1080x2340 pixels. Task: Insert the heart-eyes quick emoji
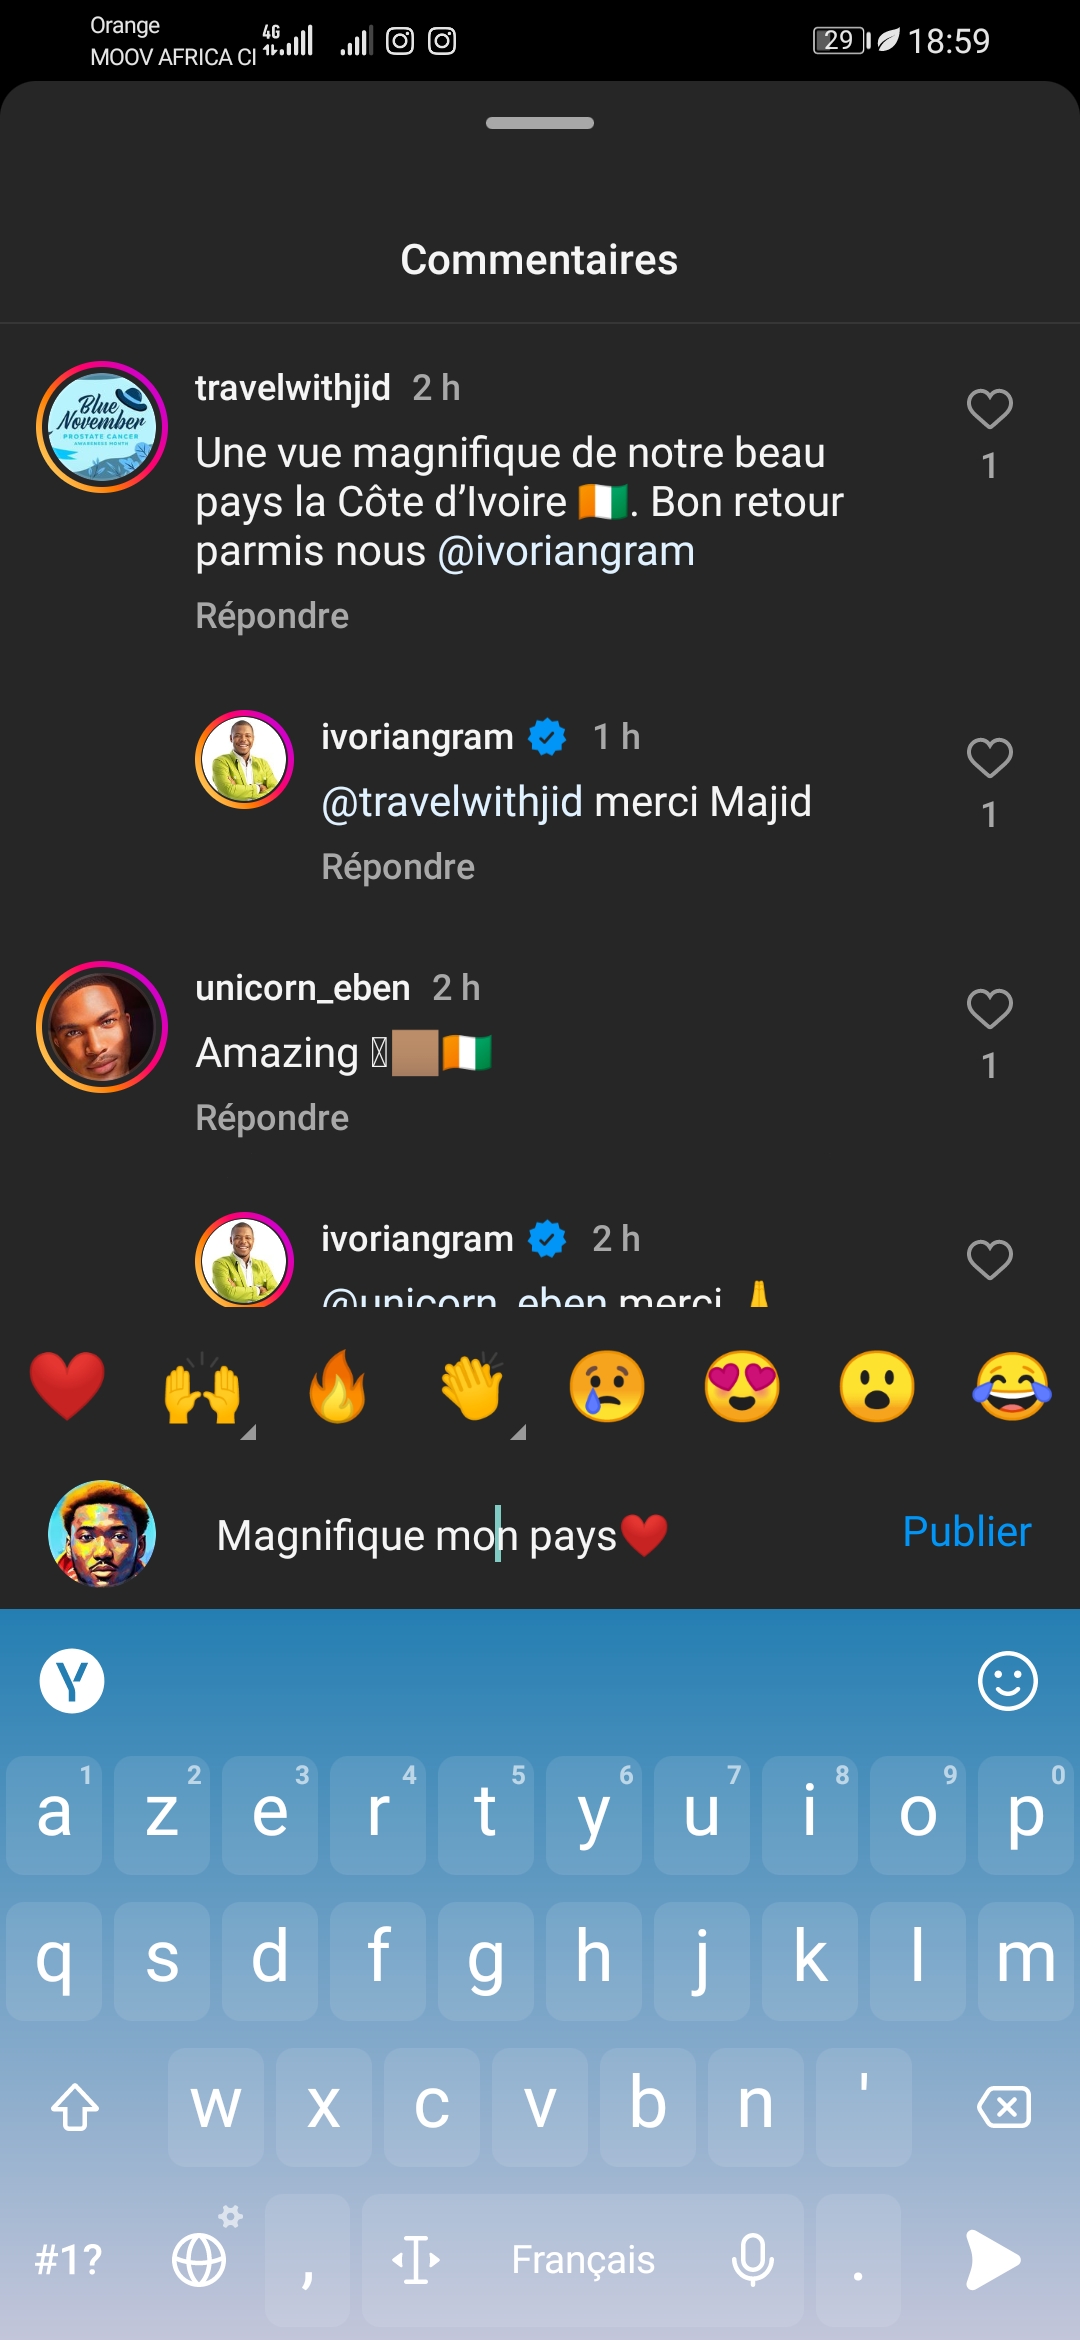point(742,1386)
